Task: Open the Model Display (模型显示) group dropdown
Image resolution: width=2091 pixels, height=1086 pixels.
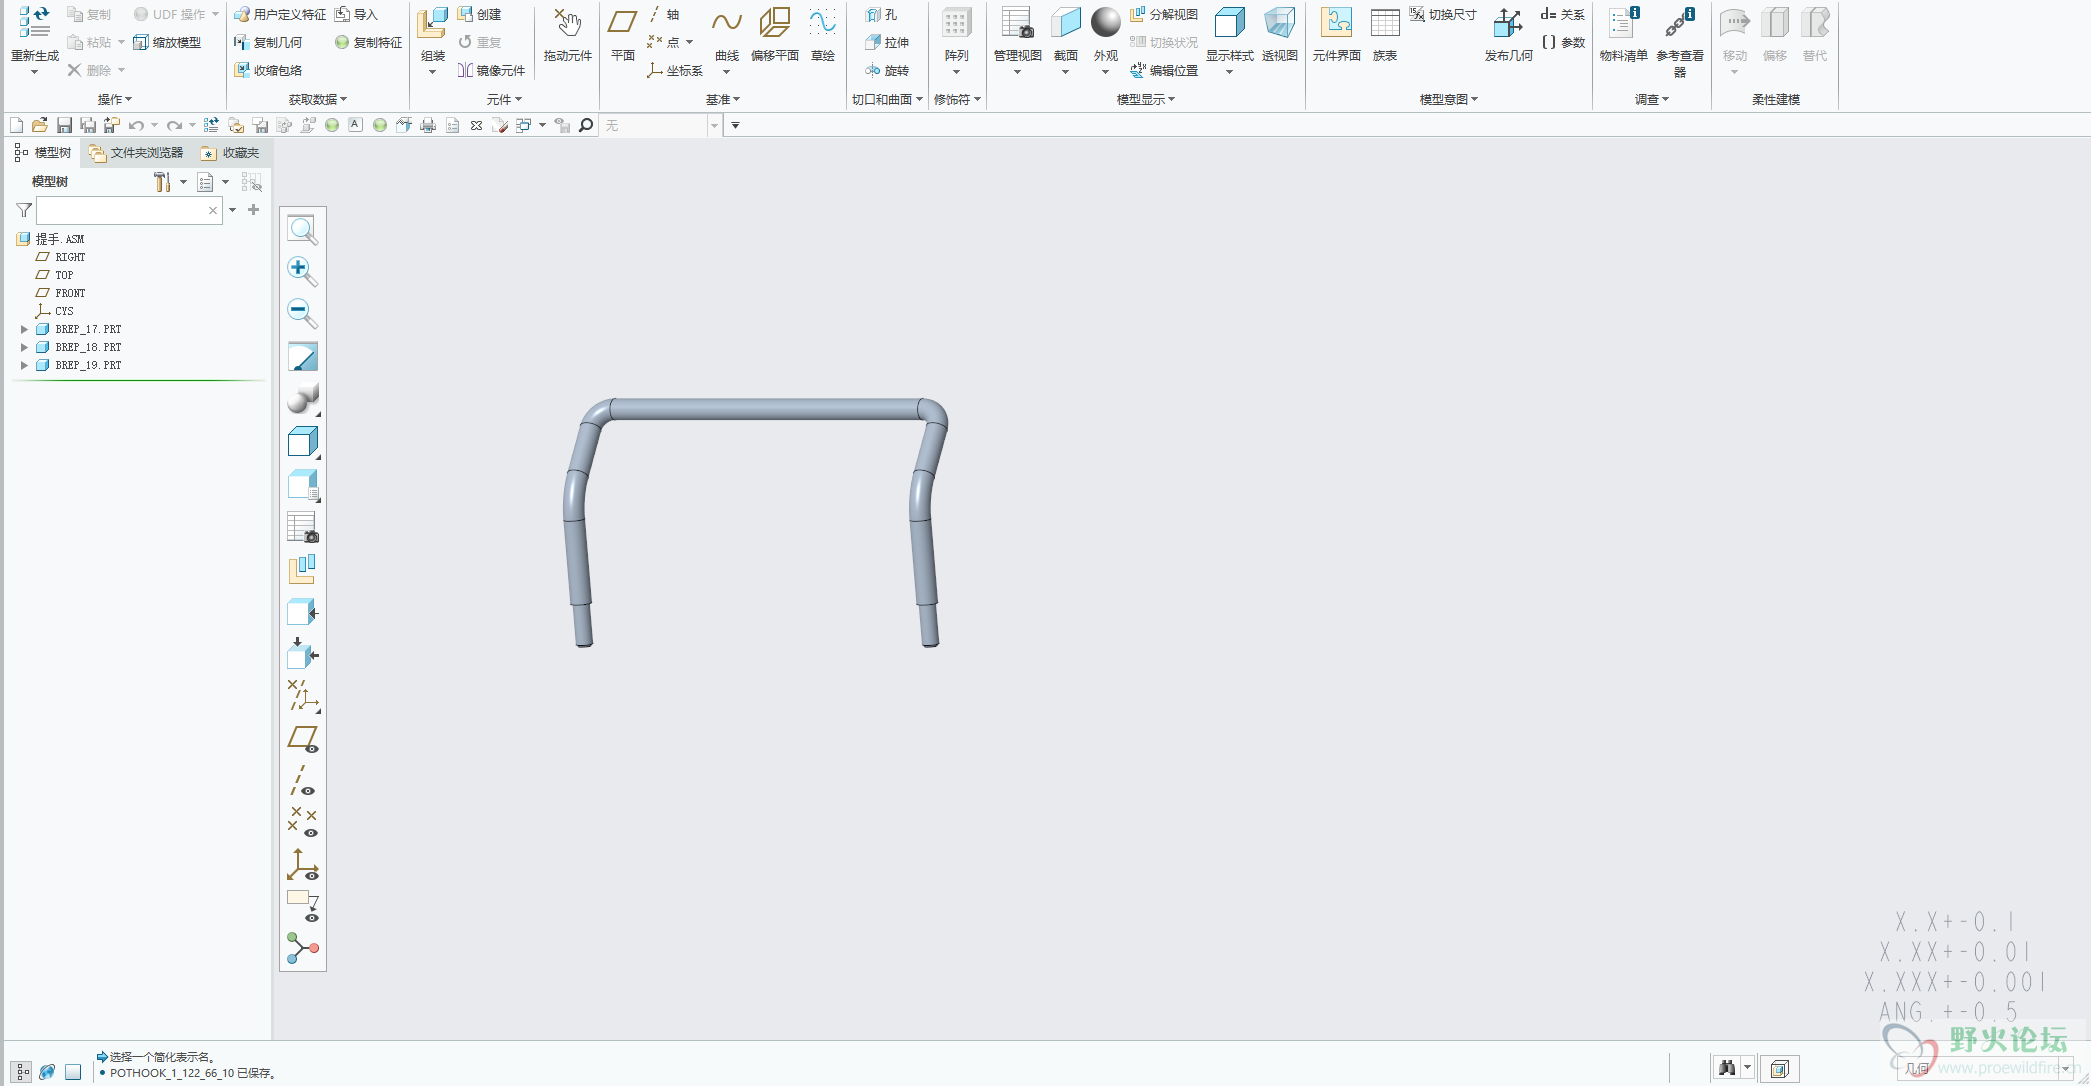Action: 1146,99
